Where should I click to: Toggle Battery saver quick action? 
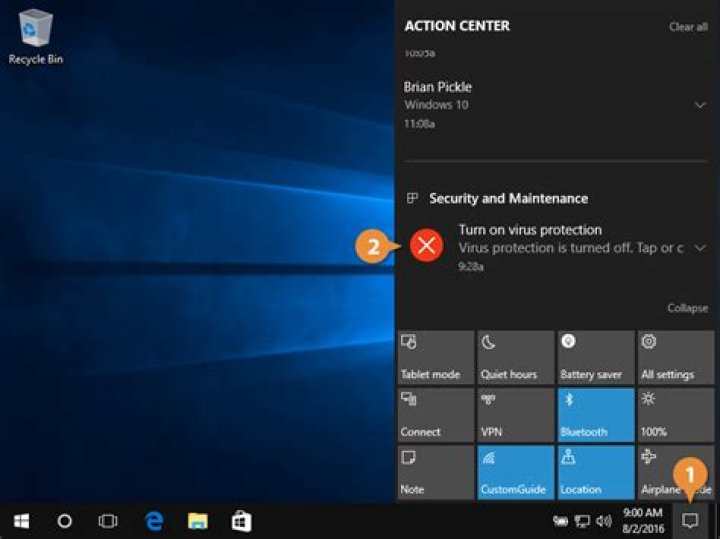(596, 357)
